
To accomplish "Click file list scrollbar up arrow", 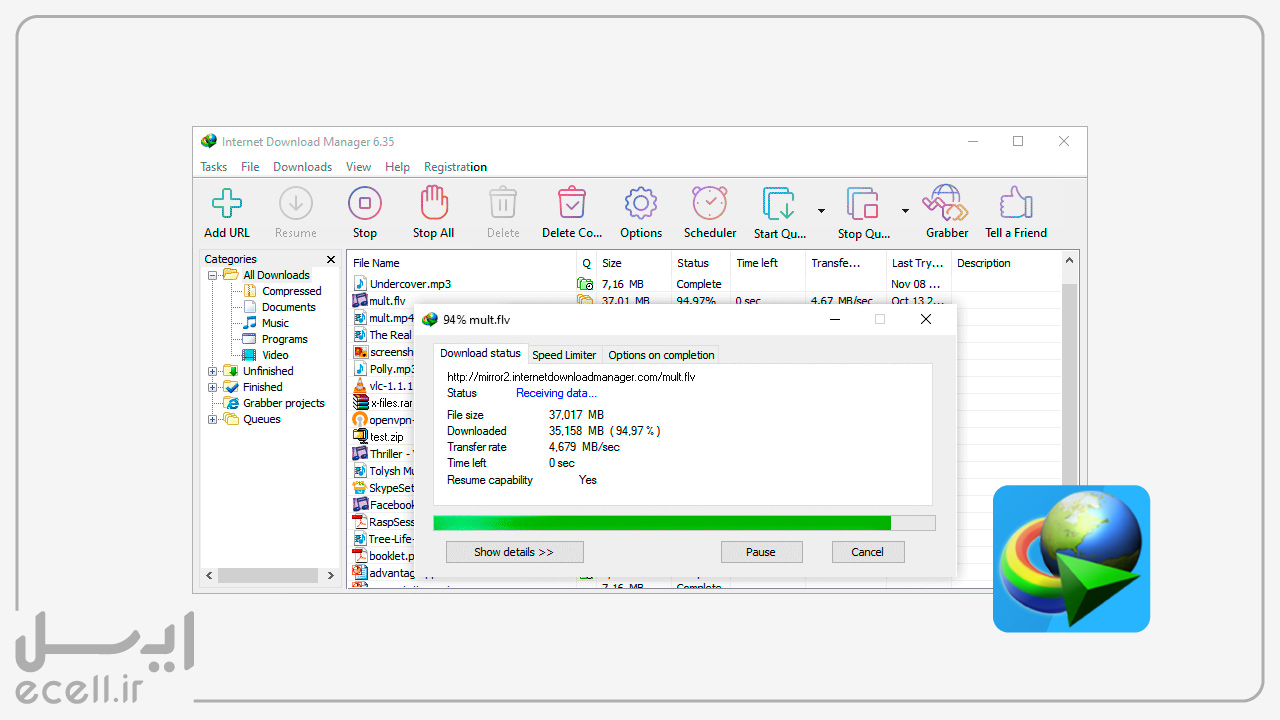I will coord(1069,261).
